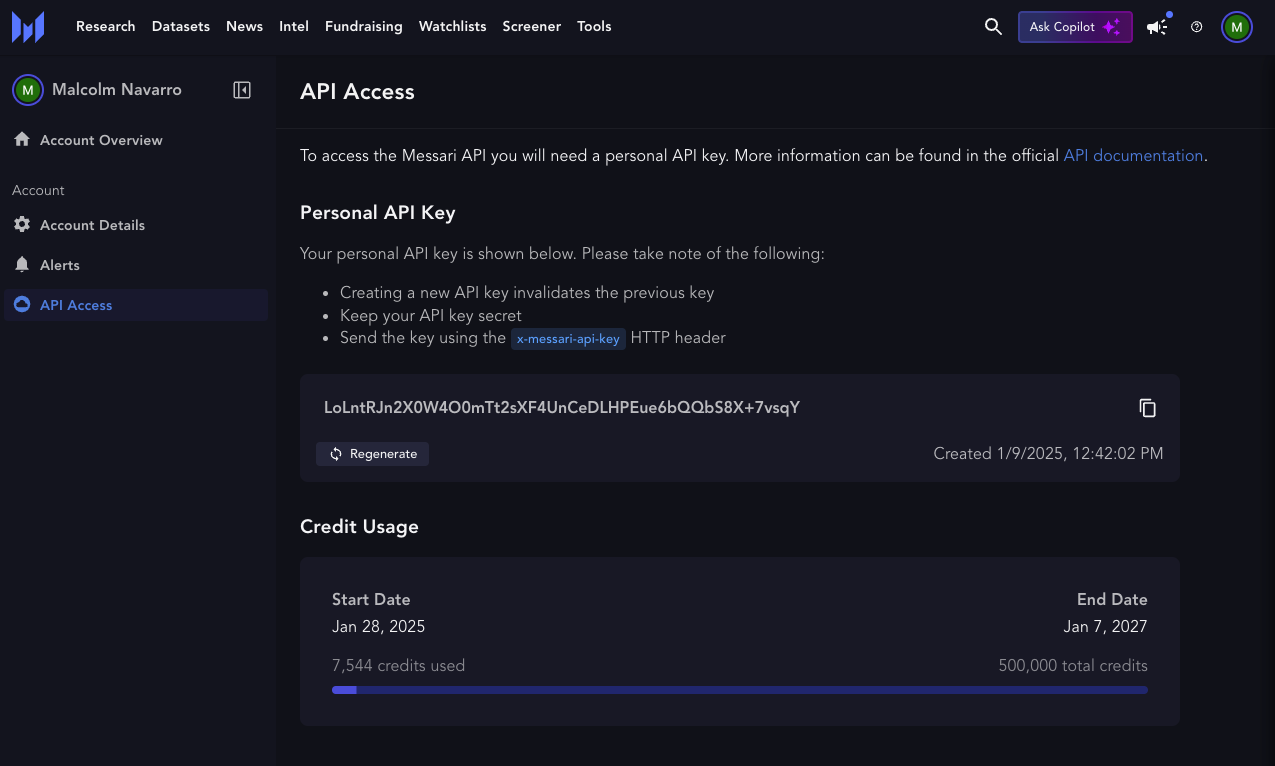This screenshot has width=1275, height=766.
Task: Click the Messari logo icon
Action: click(28, 27)
